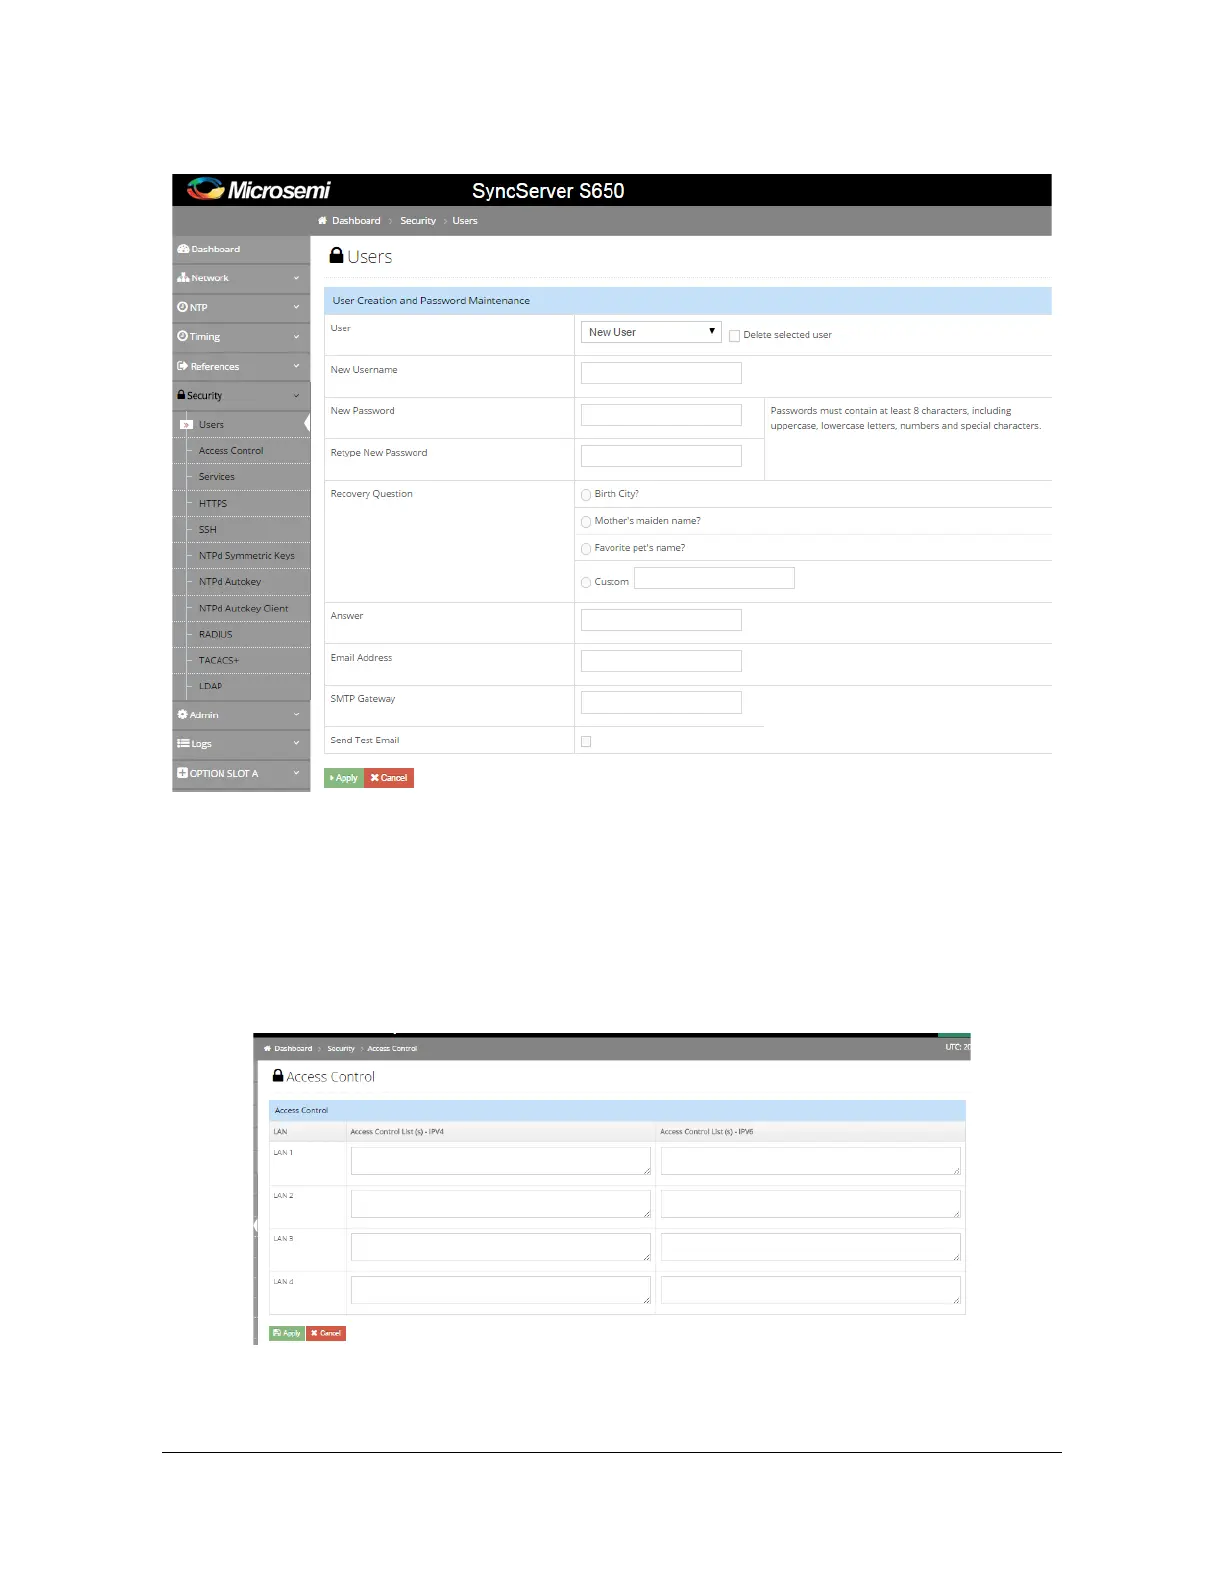1224x1584 pixels.
Task: Select Favorite pet's name recovery question
Action: (x=586, y=549)
